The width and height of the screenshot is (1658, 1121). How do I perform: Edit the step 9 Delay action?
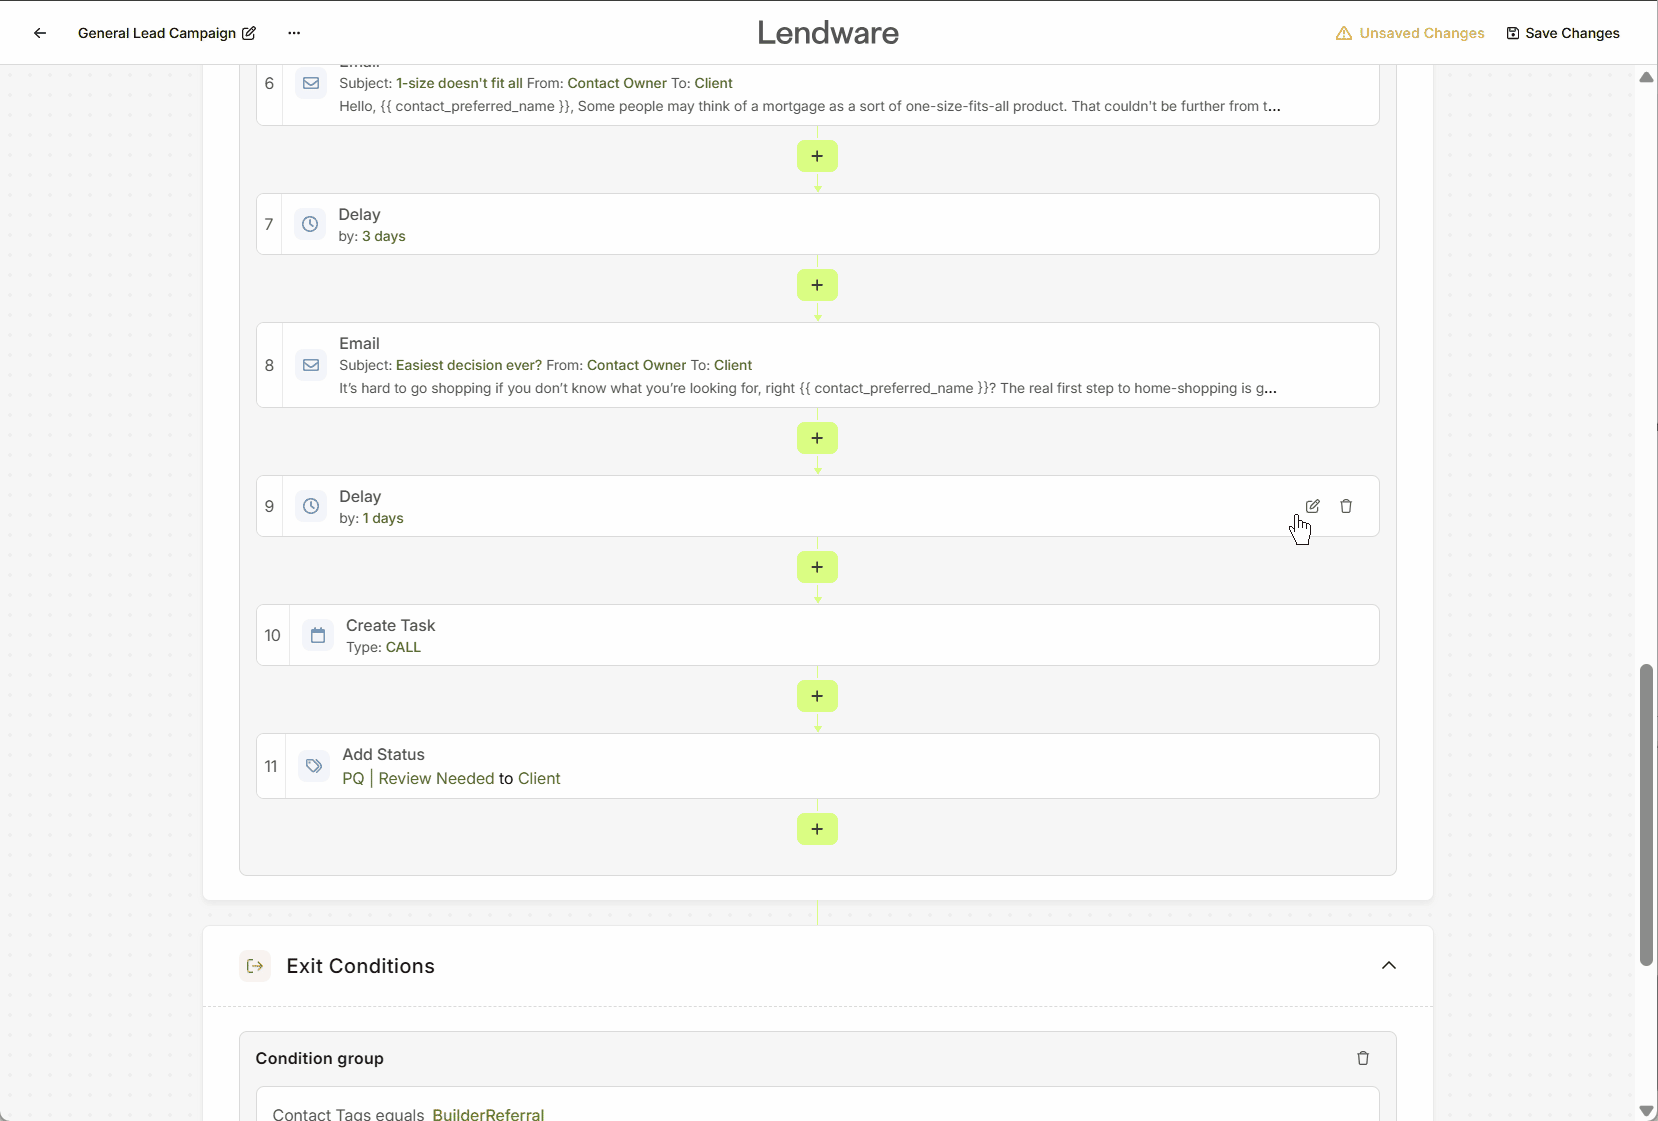click(1313, 506)
